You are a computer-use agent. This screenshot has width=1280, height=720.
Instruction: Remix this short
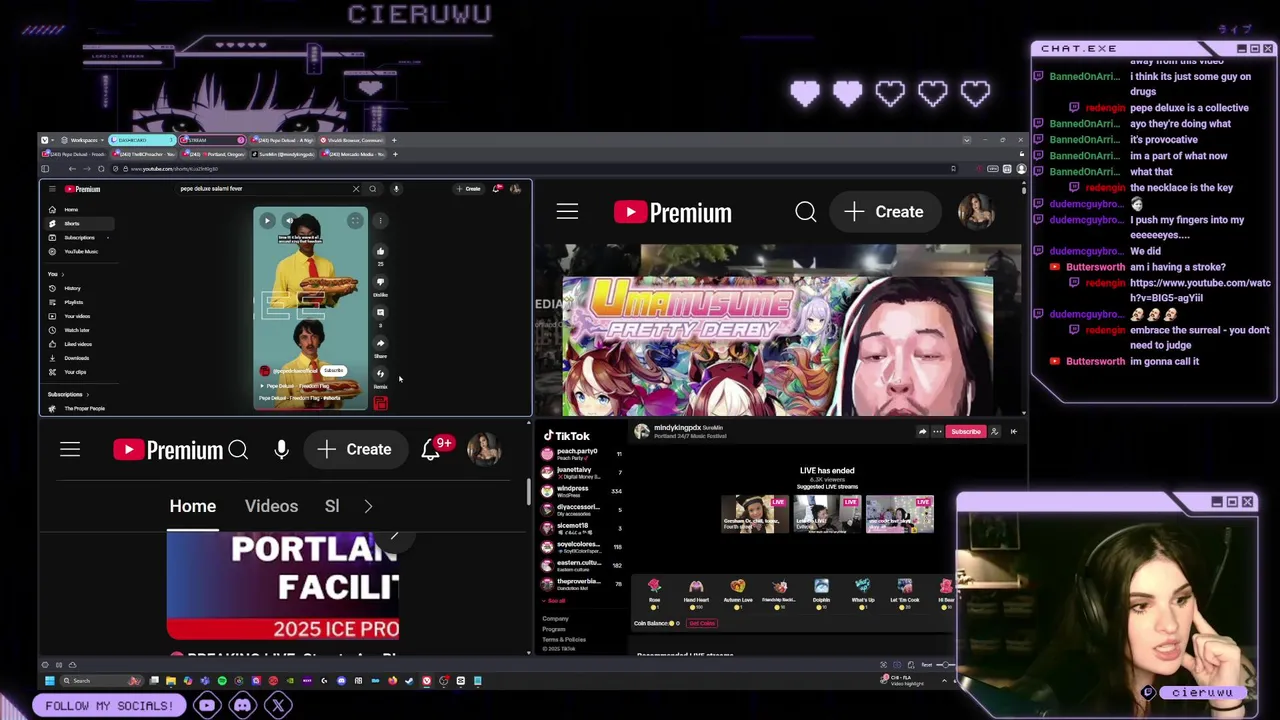pyautogui.click(x=380, y=375)
